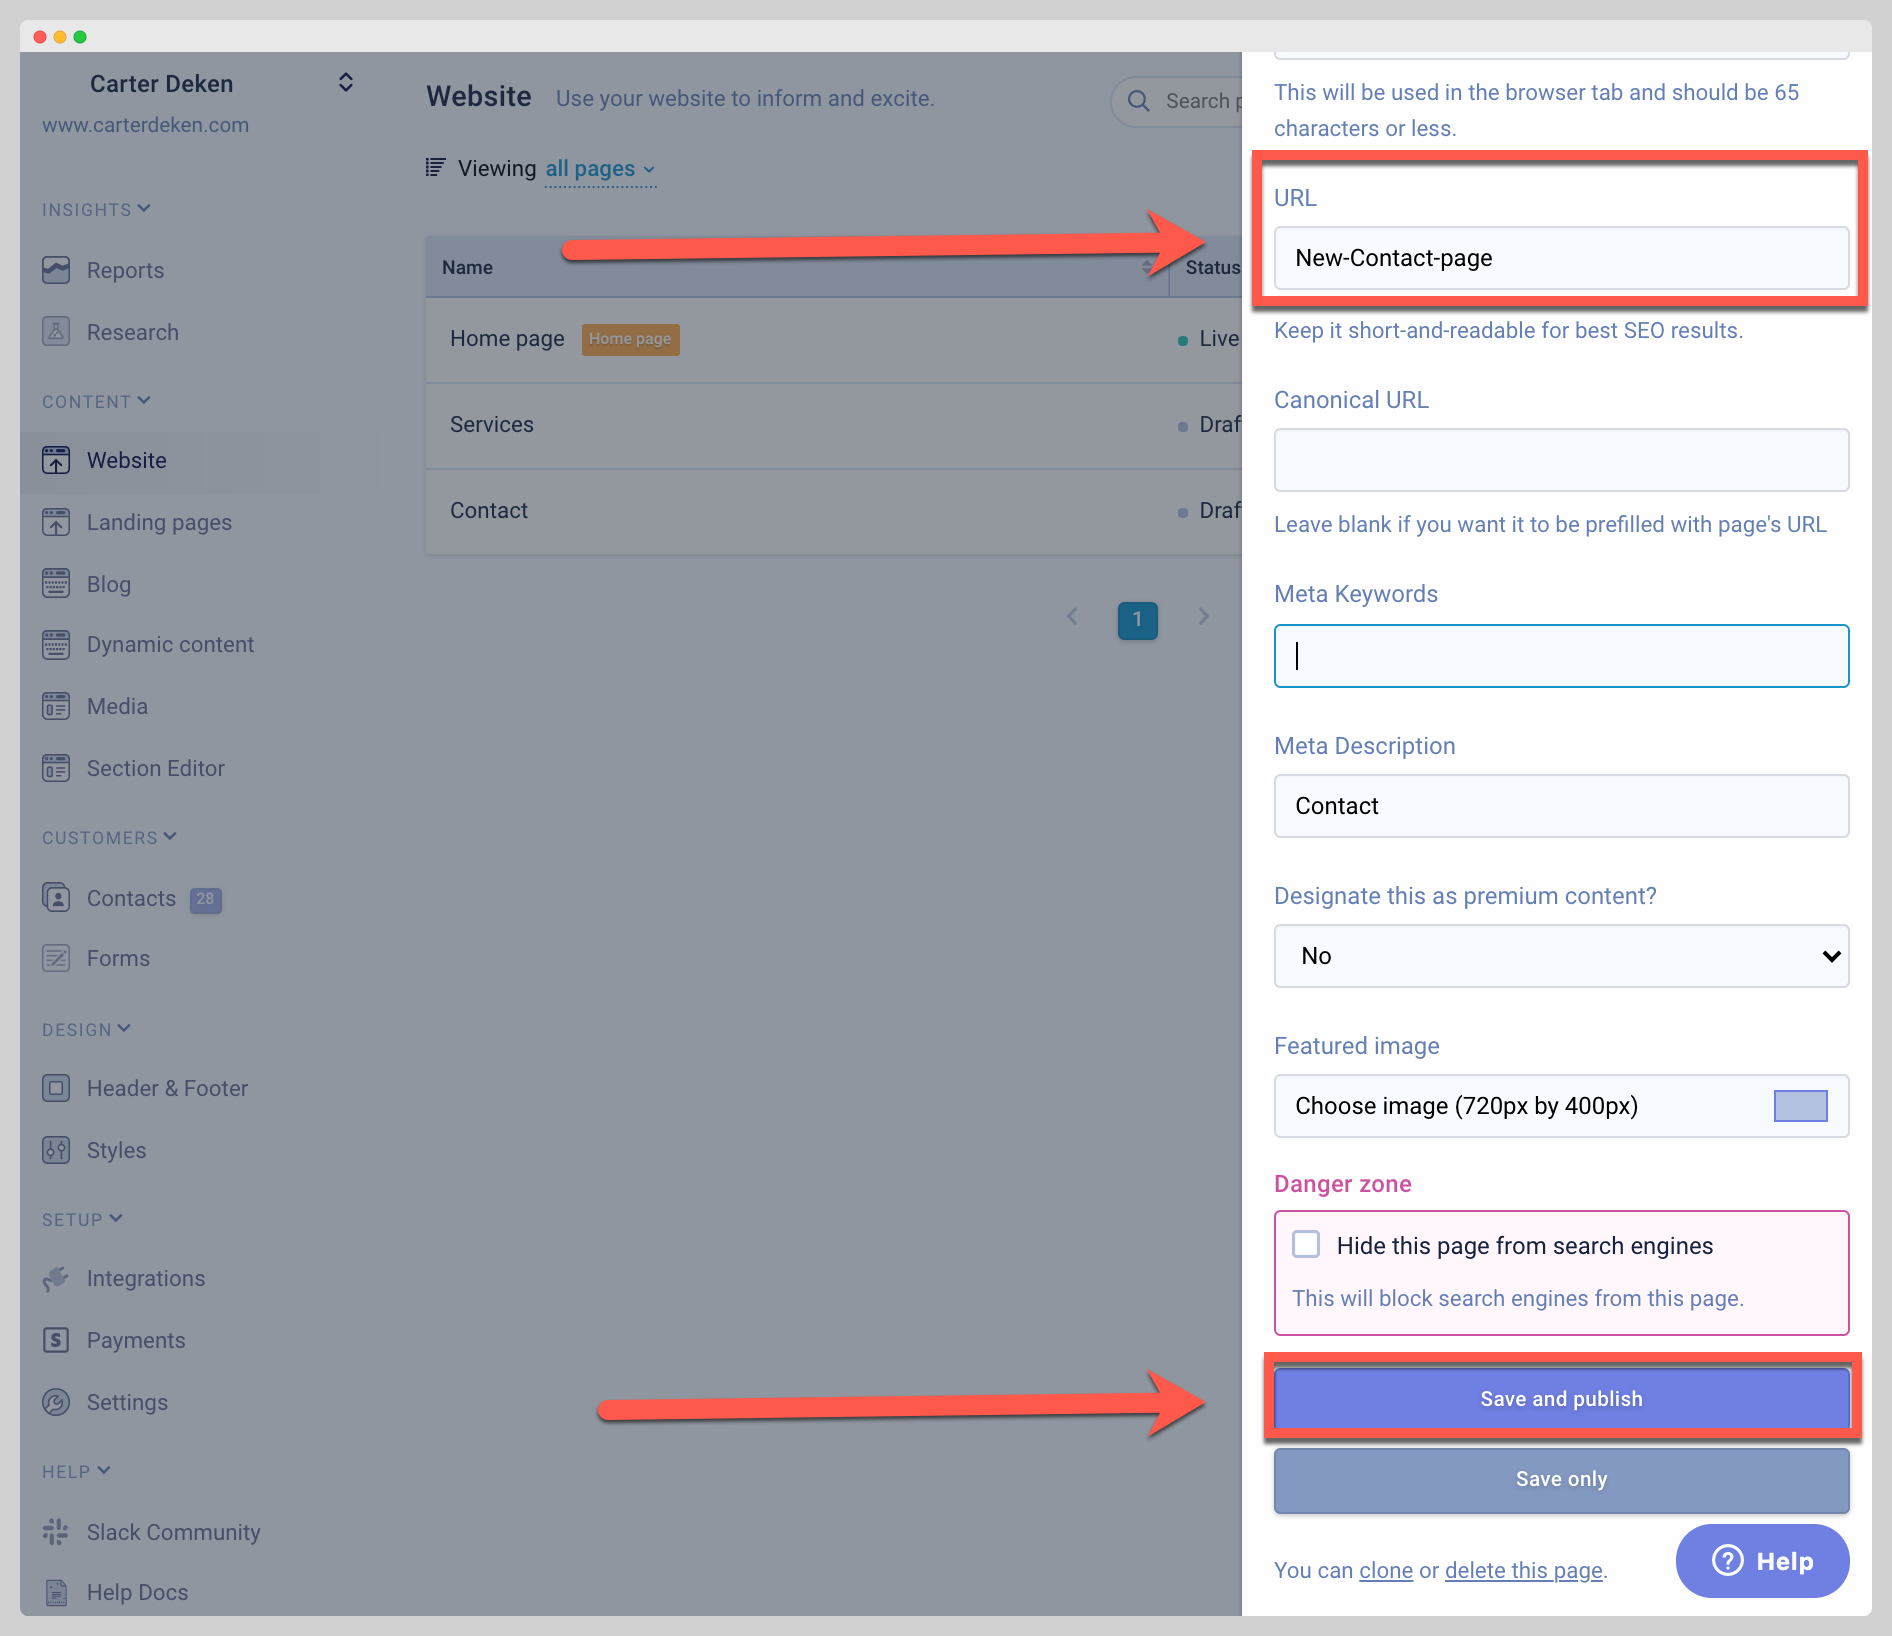This screenshot has width=1892, height=1636.
Task: Collapse the INSIGHTS sidebar section
Action: [96, 209]
